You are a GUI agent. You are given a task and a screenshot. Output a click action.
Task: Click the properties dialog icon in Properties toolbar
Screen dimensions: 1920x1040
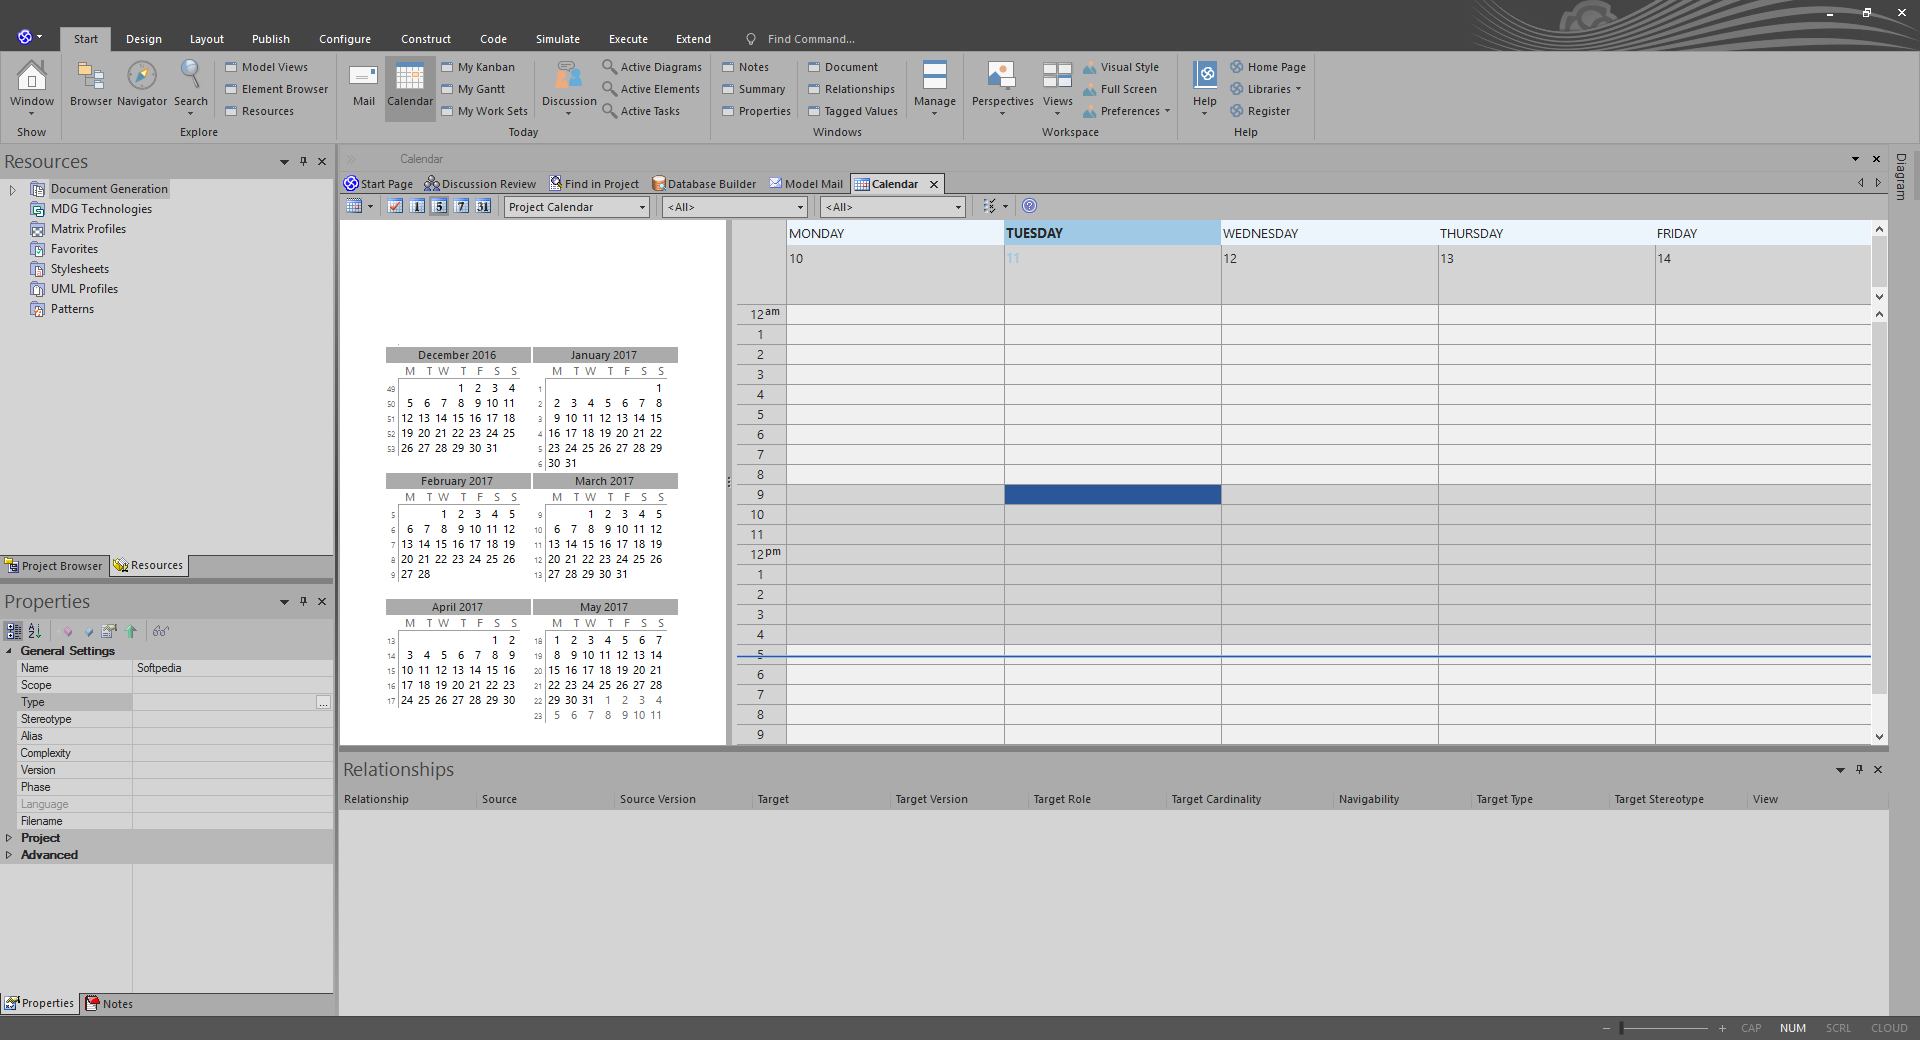[x=109, y=631]
